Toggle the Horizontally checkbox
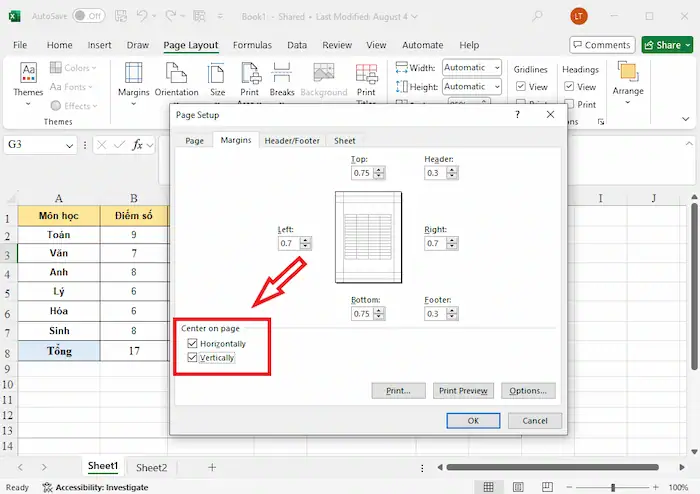The width and height of the screenshot is (700, 494). [192, 344]
